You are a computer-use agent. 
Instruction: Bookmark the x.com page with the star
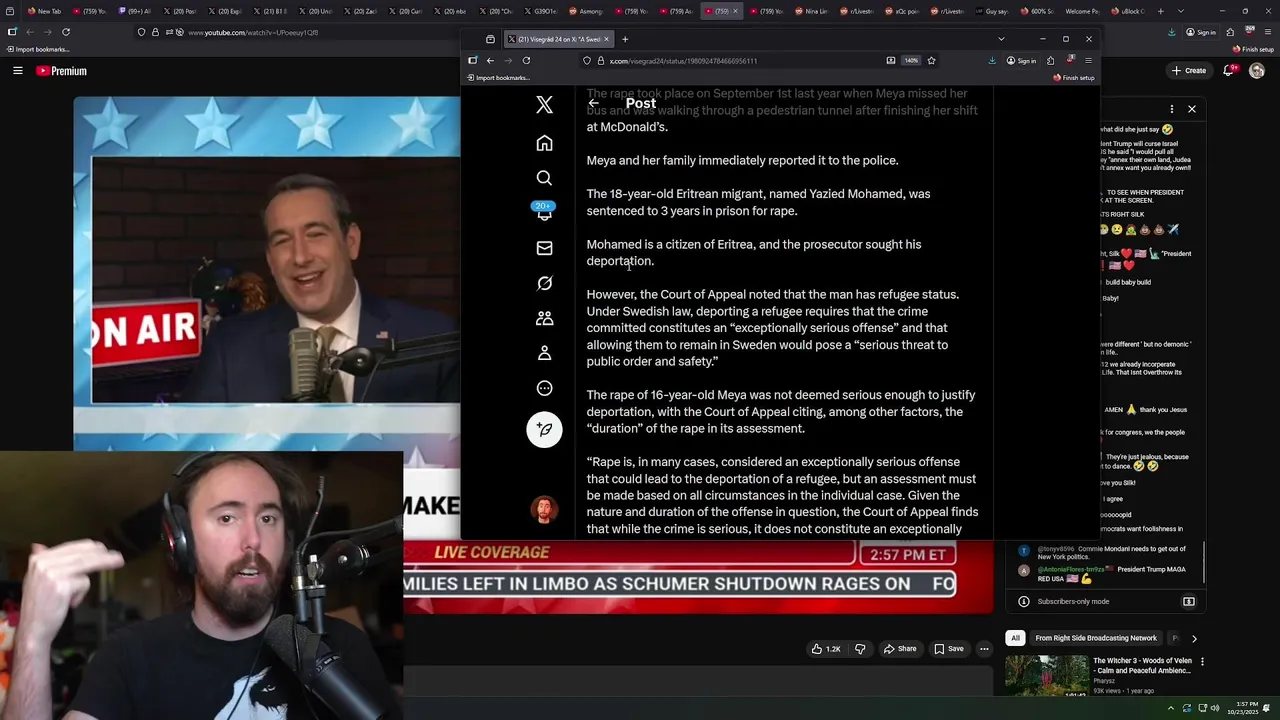click(x=931, y=60)
